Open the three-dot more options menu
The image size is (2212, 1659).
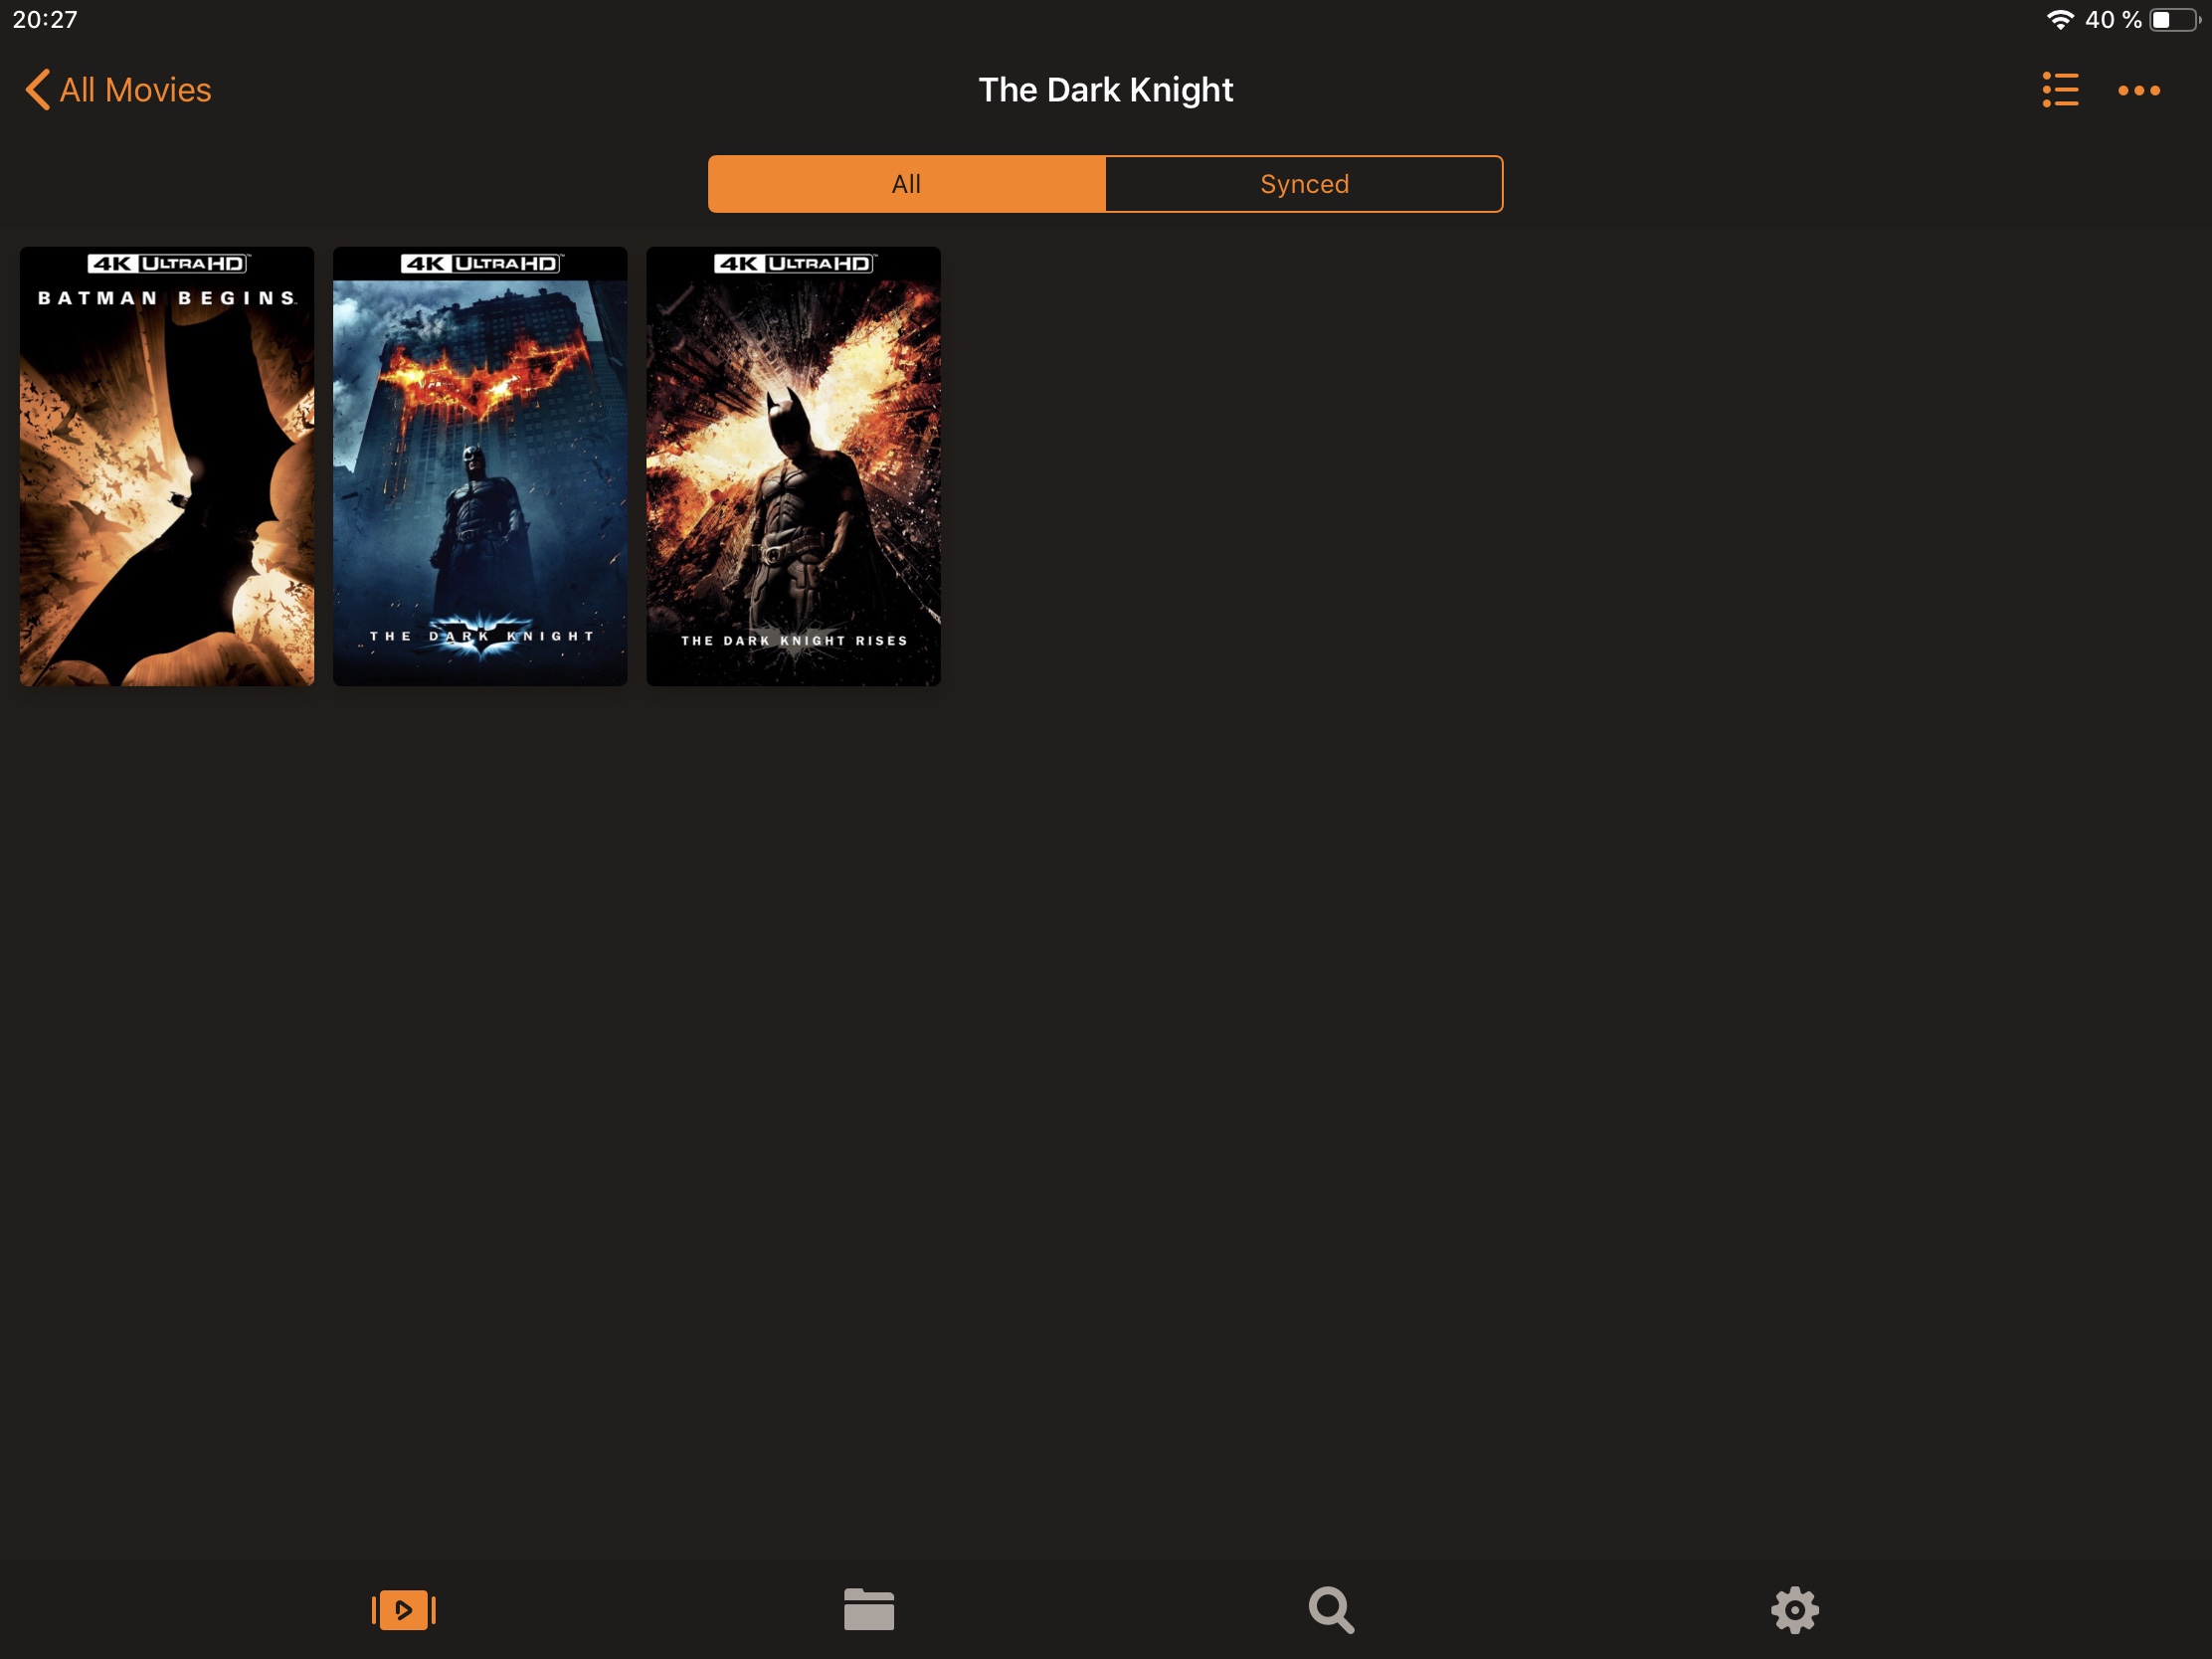pos(2138,91)
